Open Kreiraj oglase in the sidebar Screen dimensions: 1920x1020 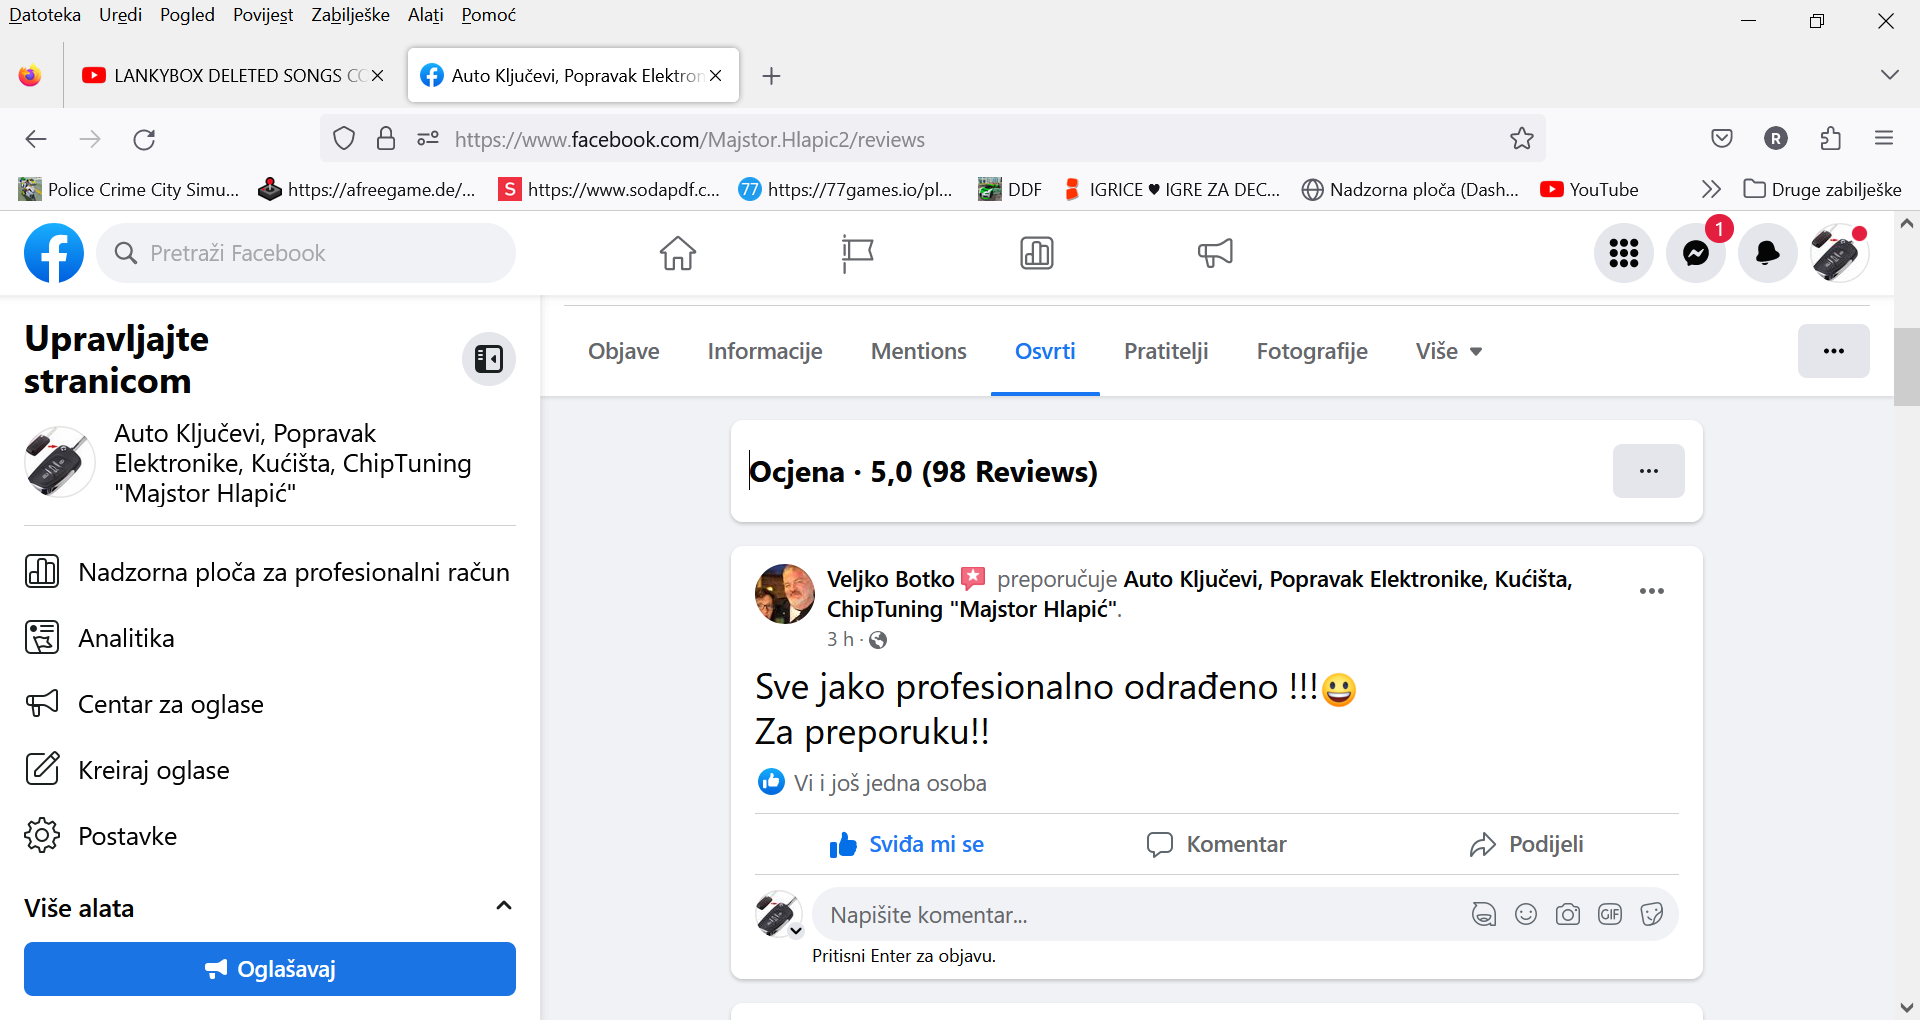268,770
